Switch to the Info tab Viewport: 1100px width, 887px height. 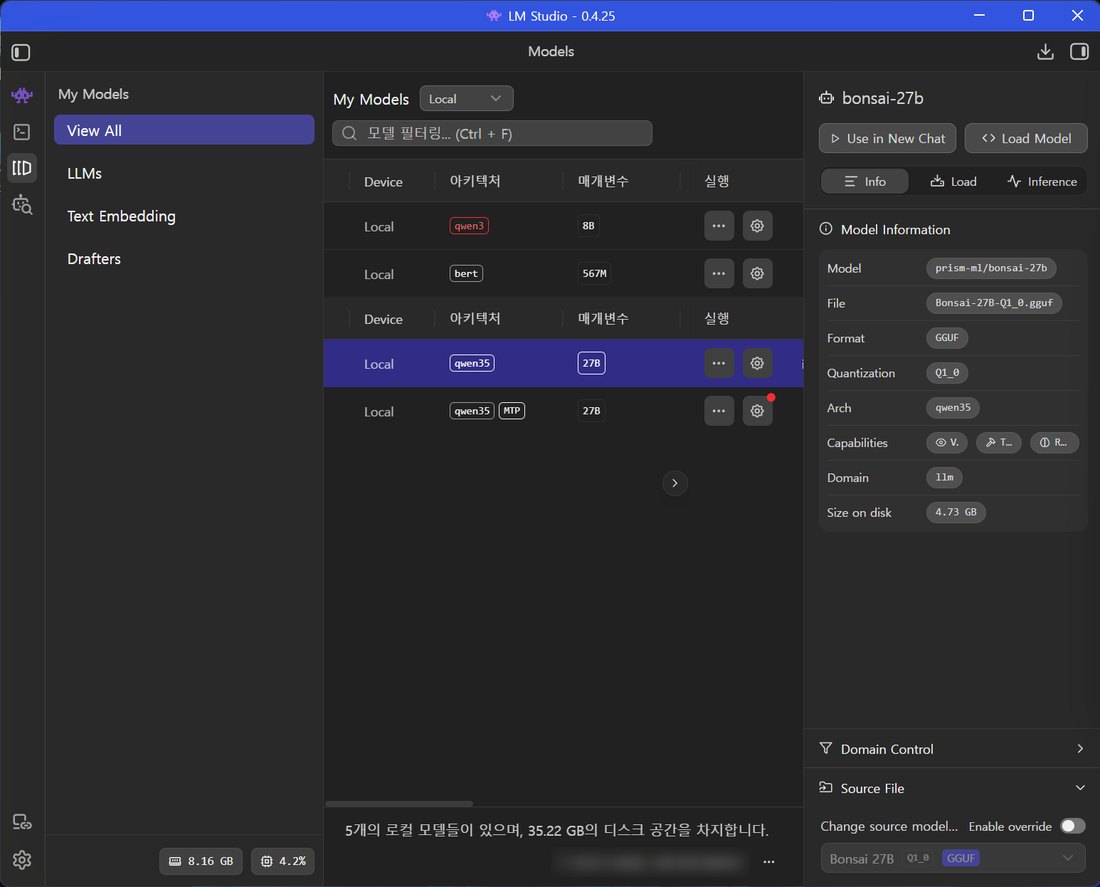[x=865, y=182]
